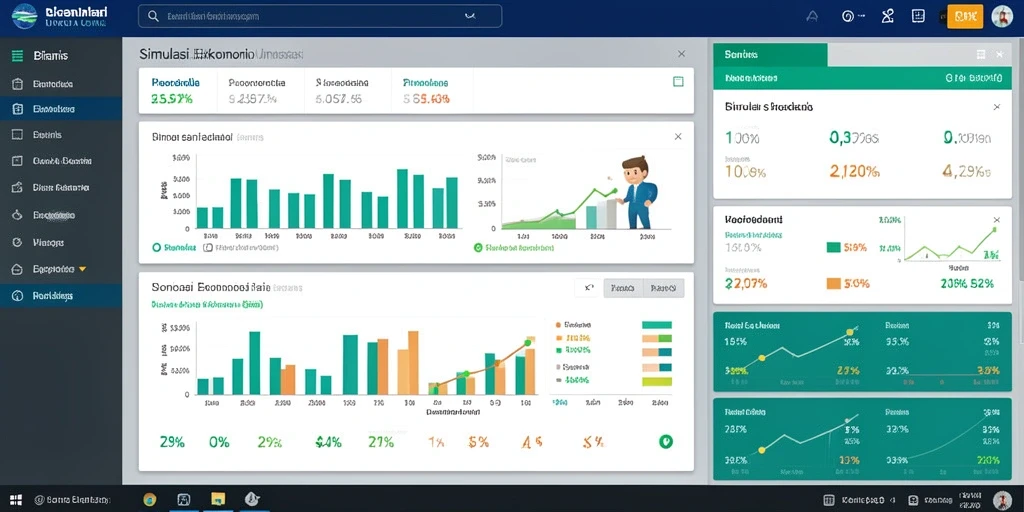Image resolution: width=1024 pixels, height=512 pixels.
Task: Click rightmost grey button in lower chart header
Action: [x=664, y=288]
